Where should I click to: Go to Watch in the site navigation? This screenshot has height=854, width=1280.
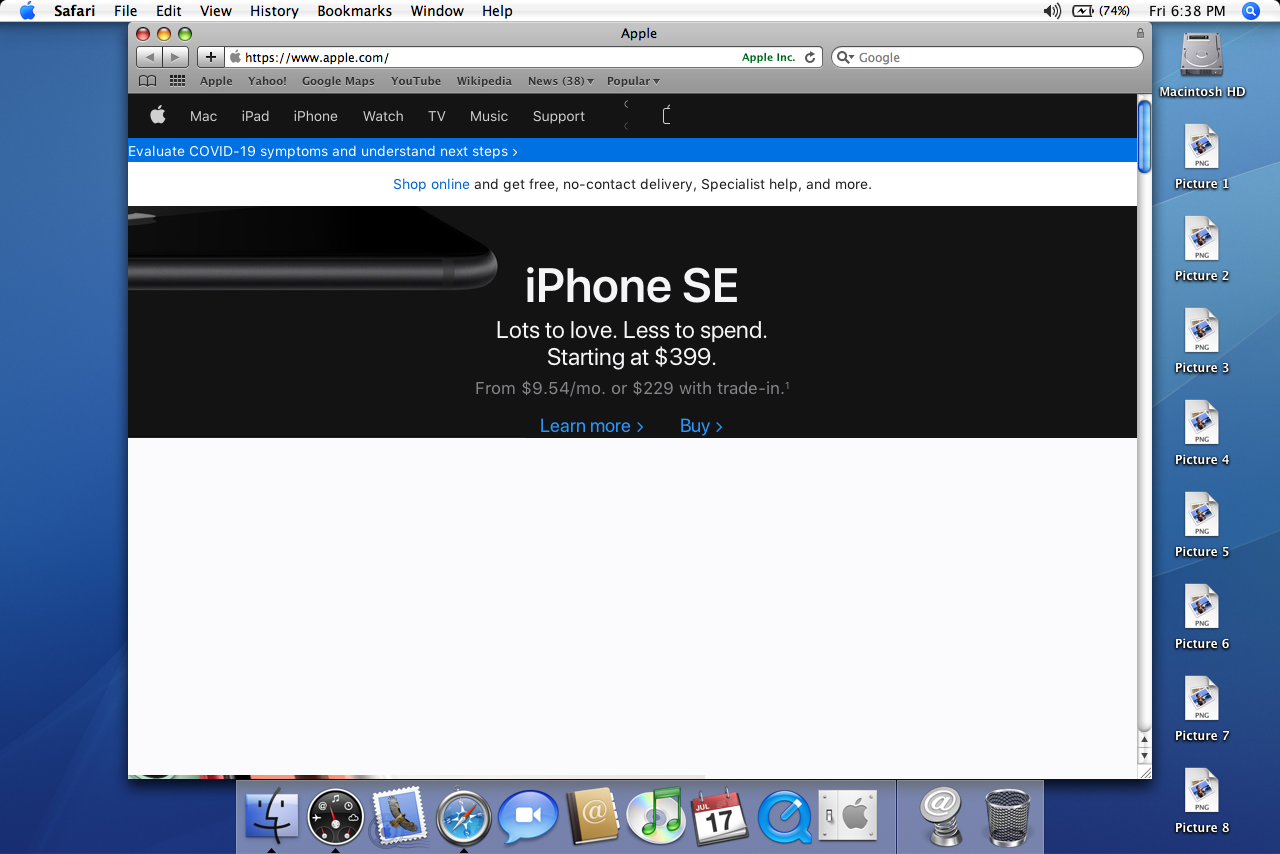click(383, 116)
